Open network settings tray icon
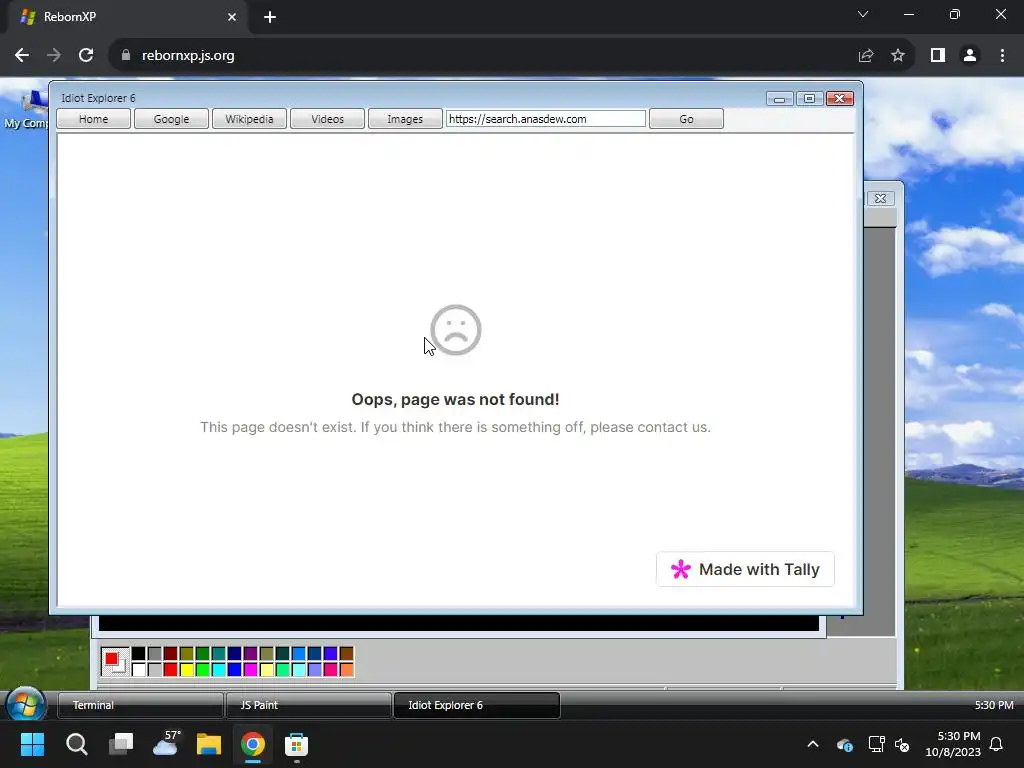The image size is (1024, 768). 876,744
